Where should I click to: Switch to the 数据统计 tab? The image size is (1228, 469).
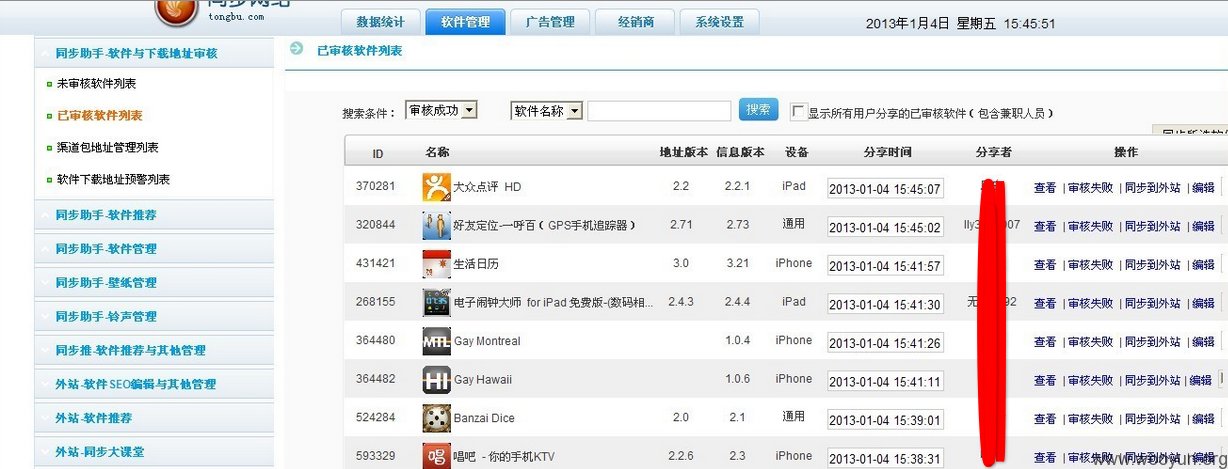tap(380, 22)
